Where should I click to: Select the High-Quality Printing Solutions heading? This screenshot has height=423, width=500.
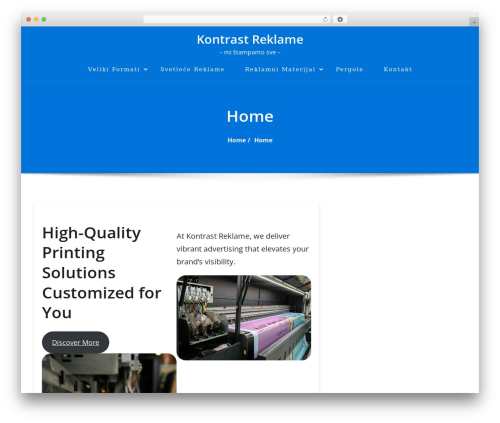(x=102, y=273)
